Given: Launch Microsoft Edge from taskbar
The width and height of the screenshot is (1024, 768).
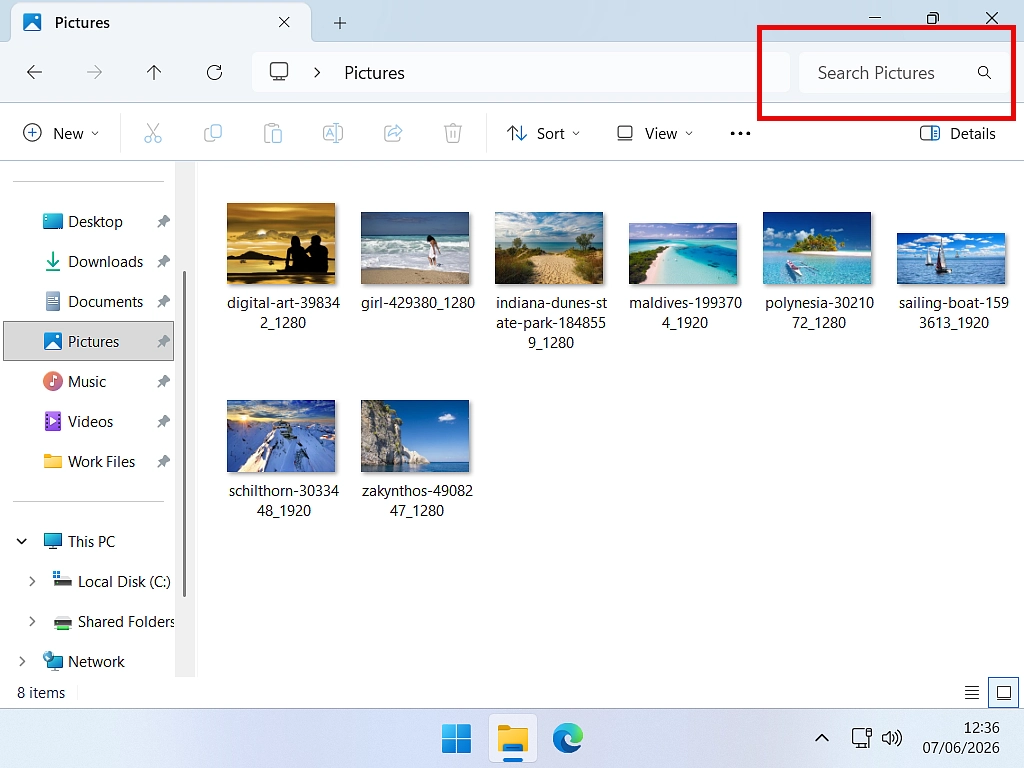Looking at the screenshot, I should point(568,739).
